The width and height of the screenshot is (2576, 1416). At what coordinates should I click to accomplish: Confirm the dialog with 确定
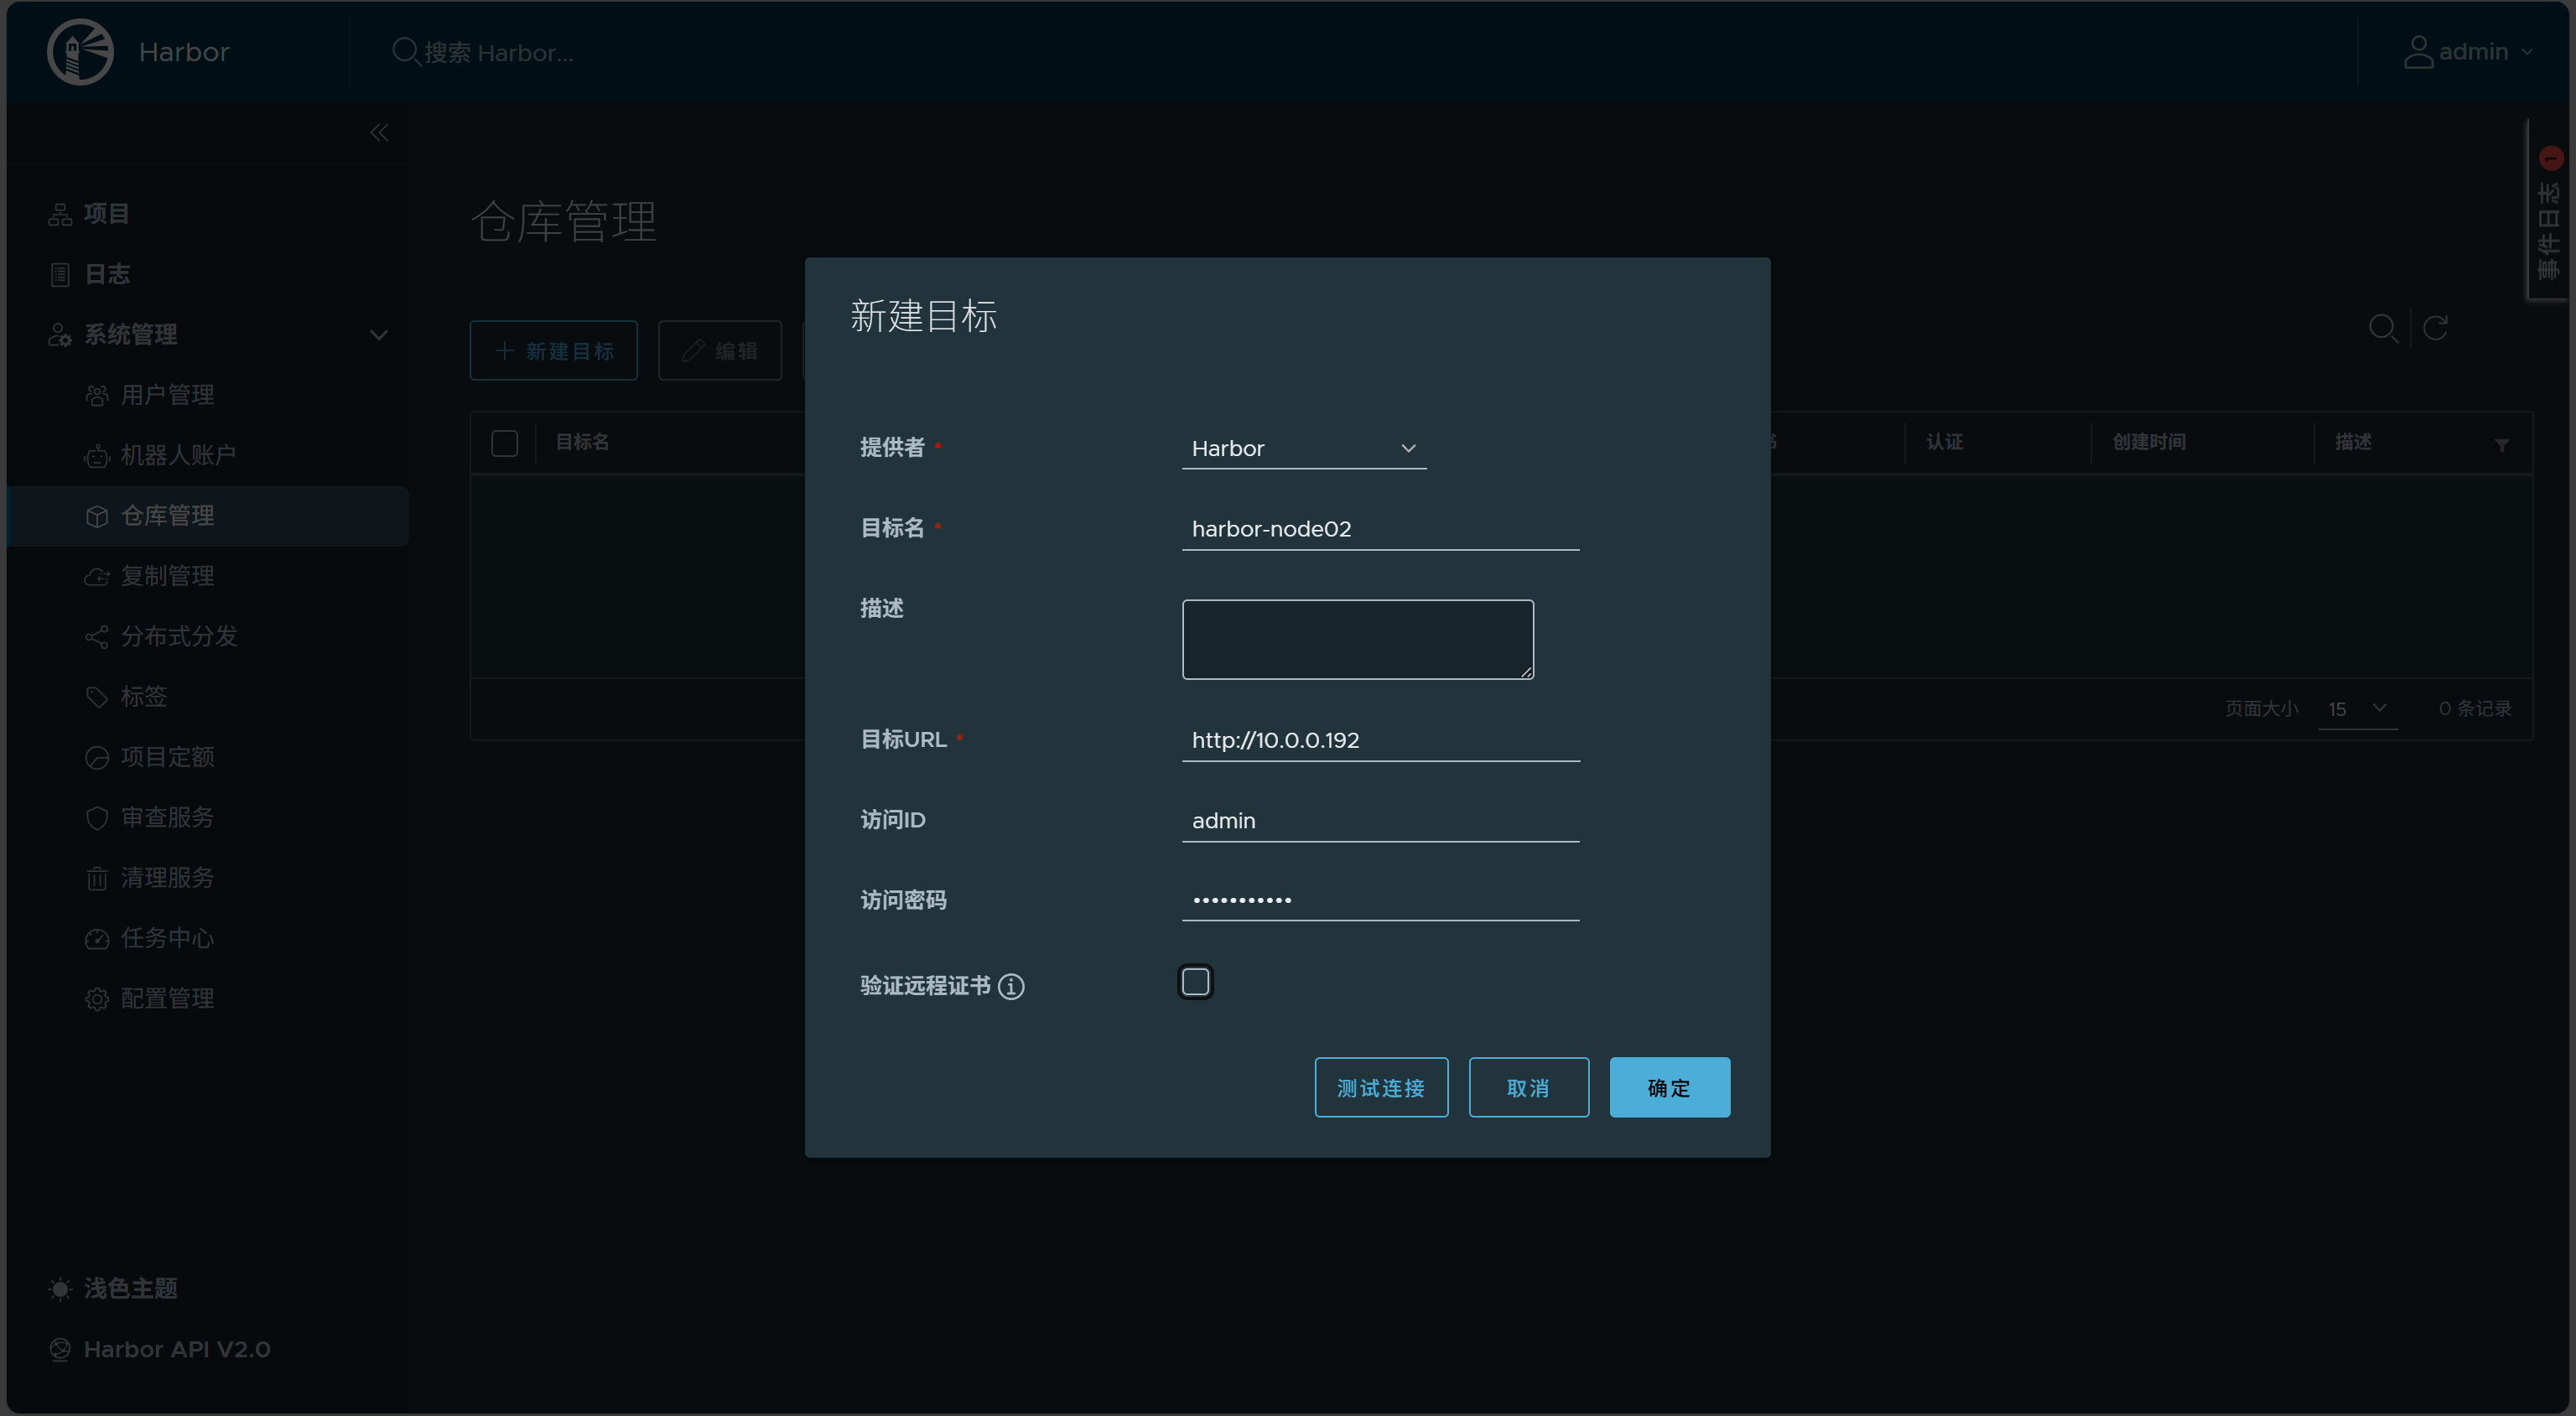[x=1669, y=1087]
